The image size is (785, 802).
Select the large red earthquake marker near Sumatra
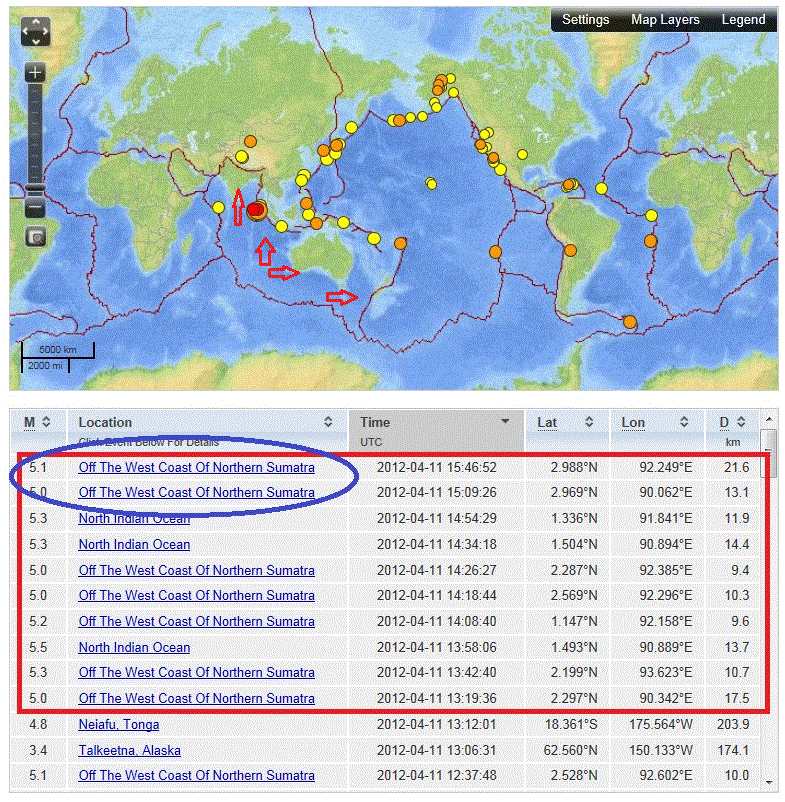[257, 210]
